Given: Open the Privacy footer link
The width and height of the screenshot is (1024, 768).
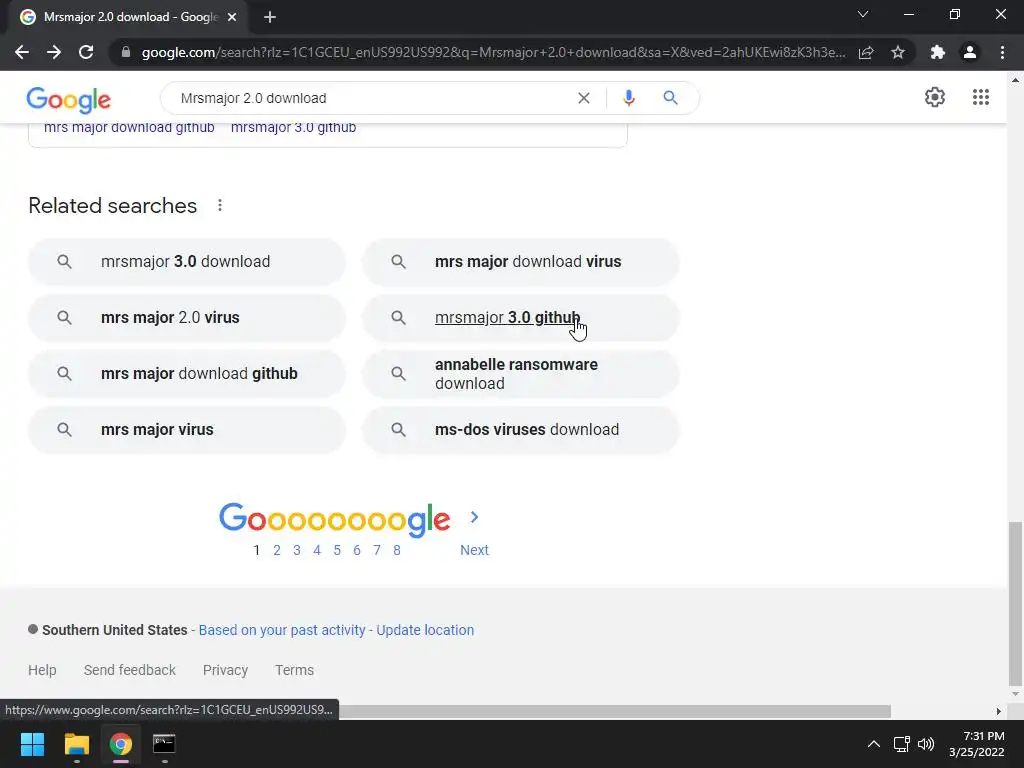Looking at the screenshot, I should pyautogui.click(x=225, y=670).
